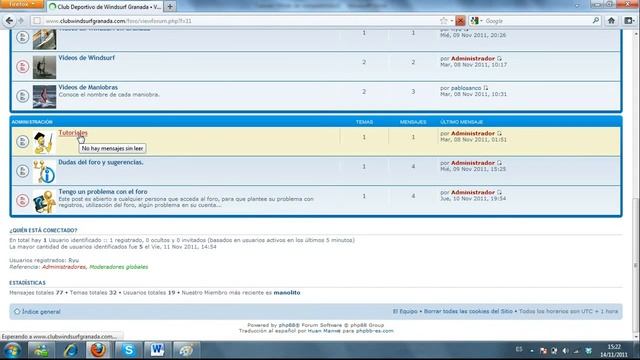
Task: Open El Equipo link
Action: [405, 311]
